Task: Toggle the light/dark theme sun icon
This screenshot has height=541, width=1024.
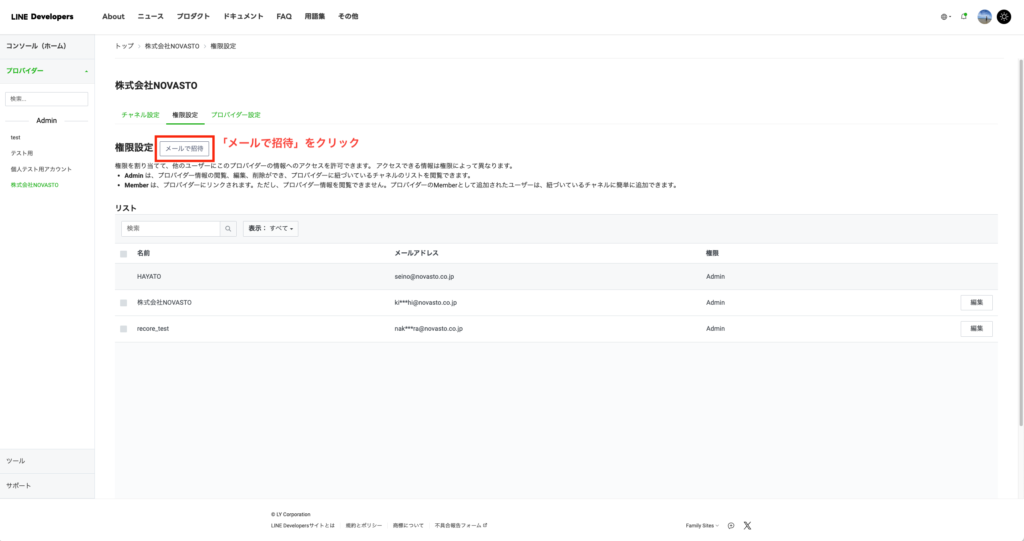Action: coord(1004,17)
